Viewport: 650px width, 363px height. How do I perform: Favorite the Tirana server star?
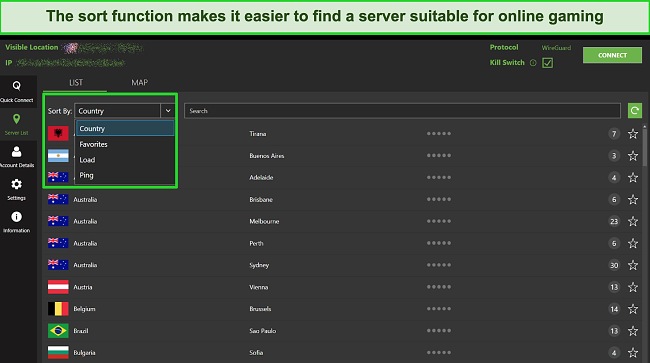(x=633, y=134)
